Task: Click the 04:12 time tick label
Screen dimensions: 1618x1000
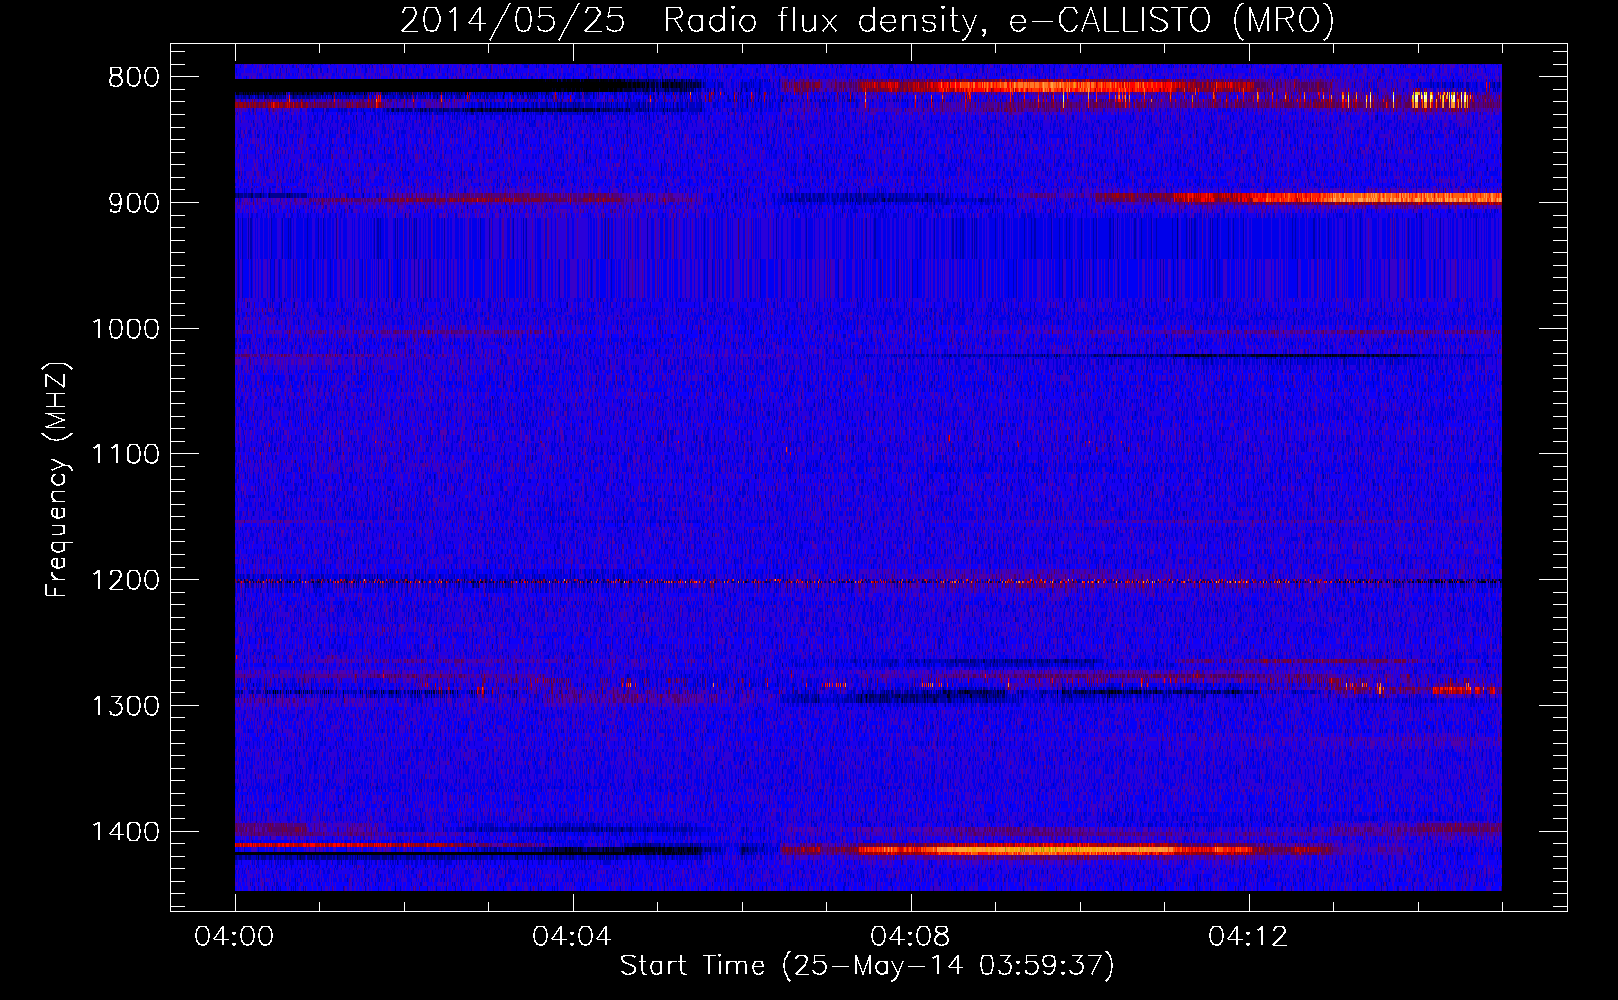Action: coord(1248,937)
